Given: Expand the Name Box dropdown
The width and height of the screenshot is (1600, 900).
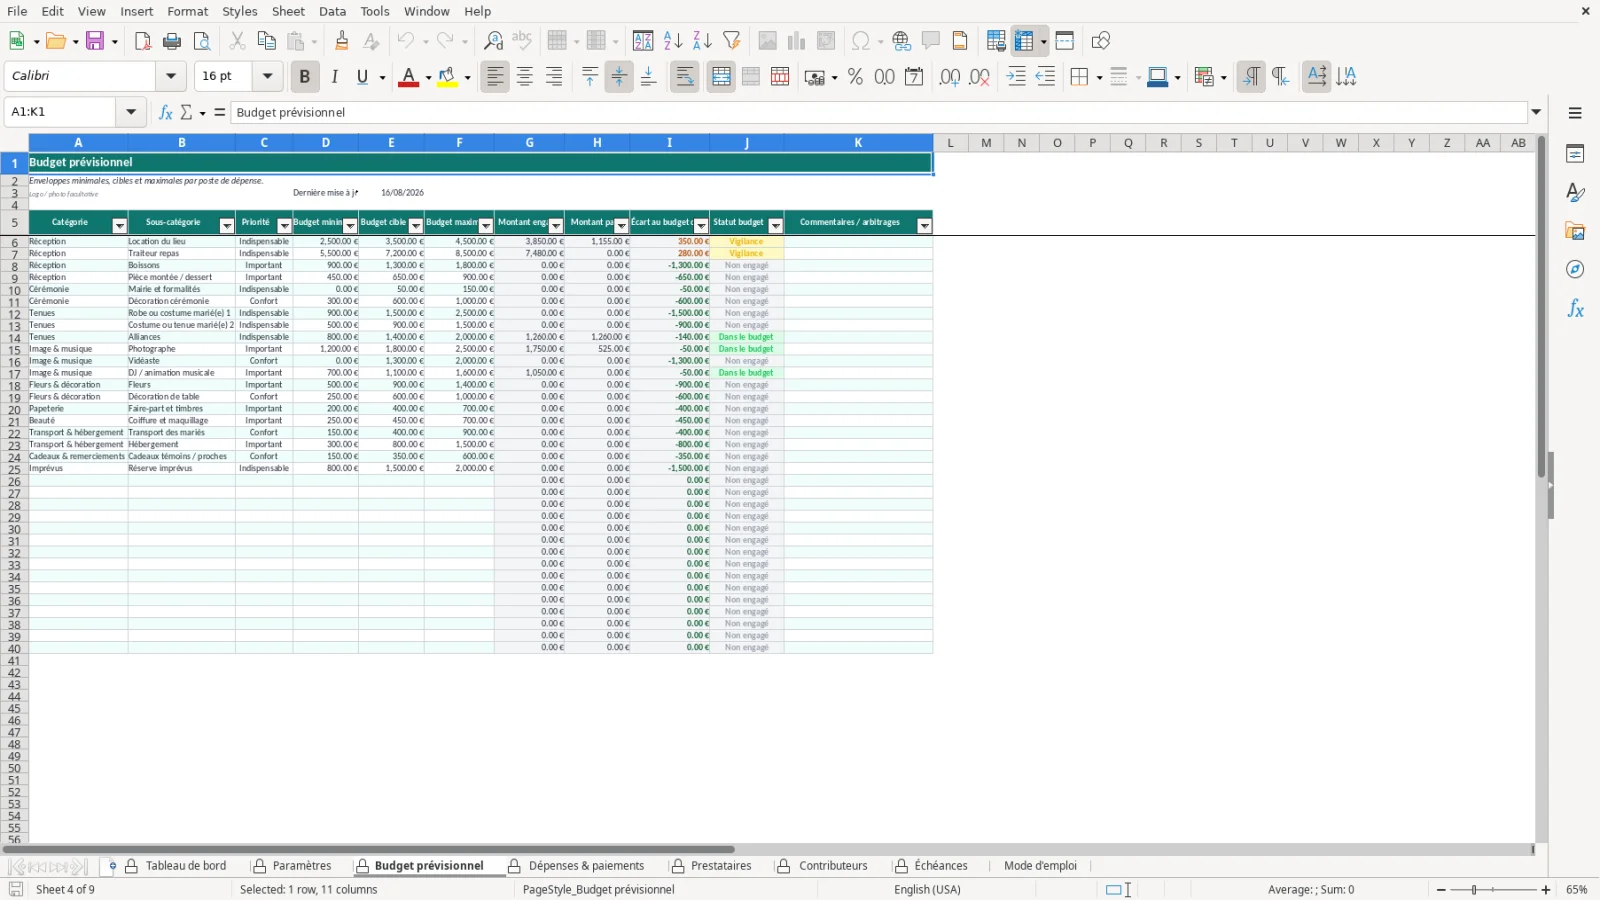Looking at the screenshot, I should coord(130,112).
